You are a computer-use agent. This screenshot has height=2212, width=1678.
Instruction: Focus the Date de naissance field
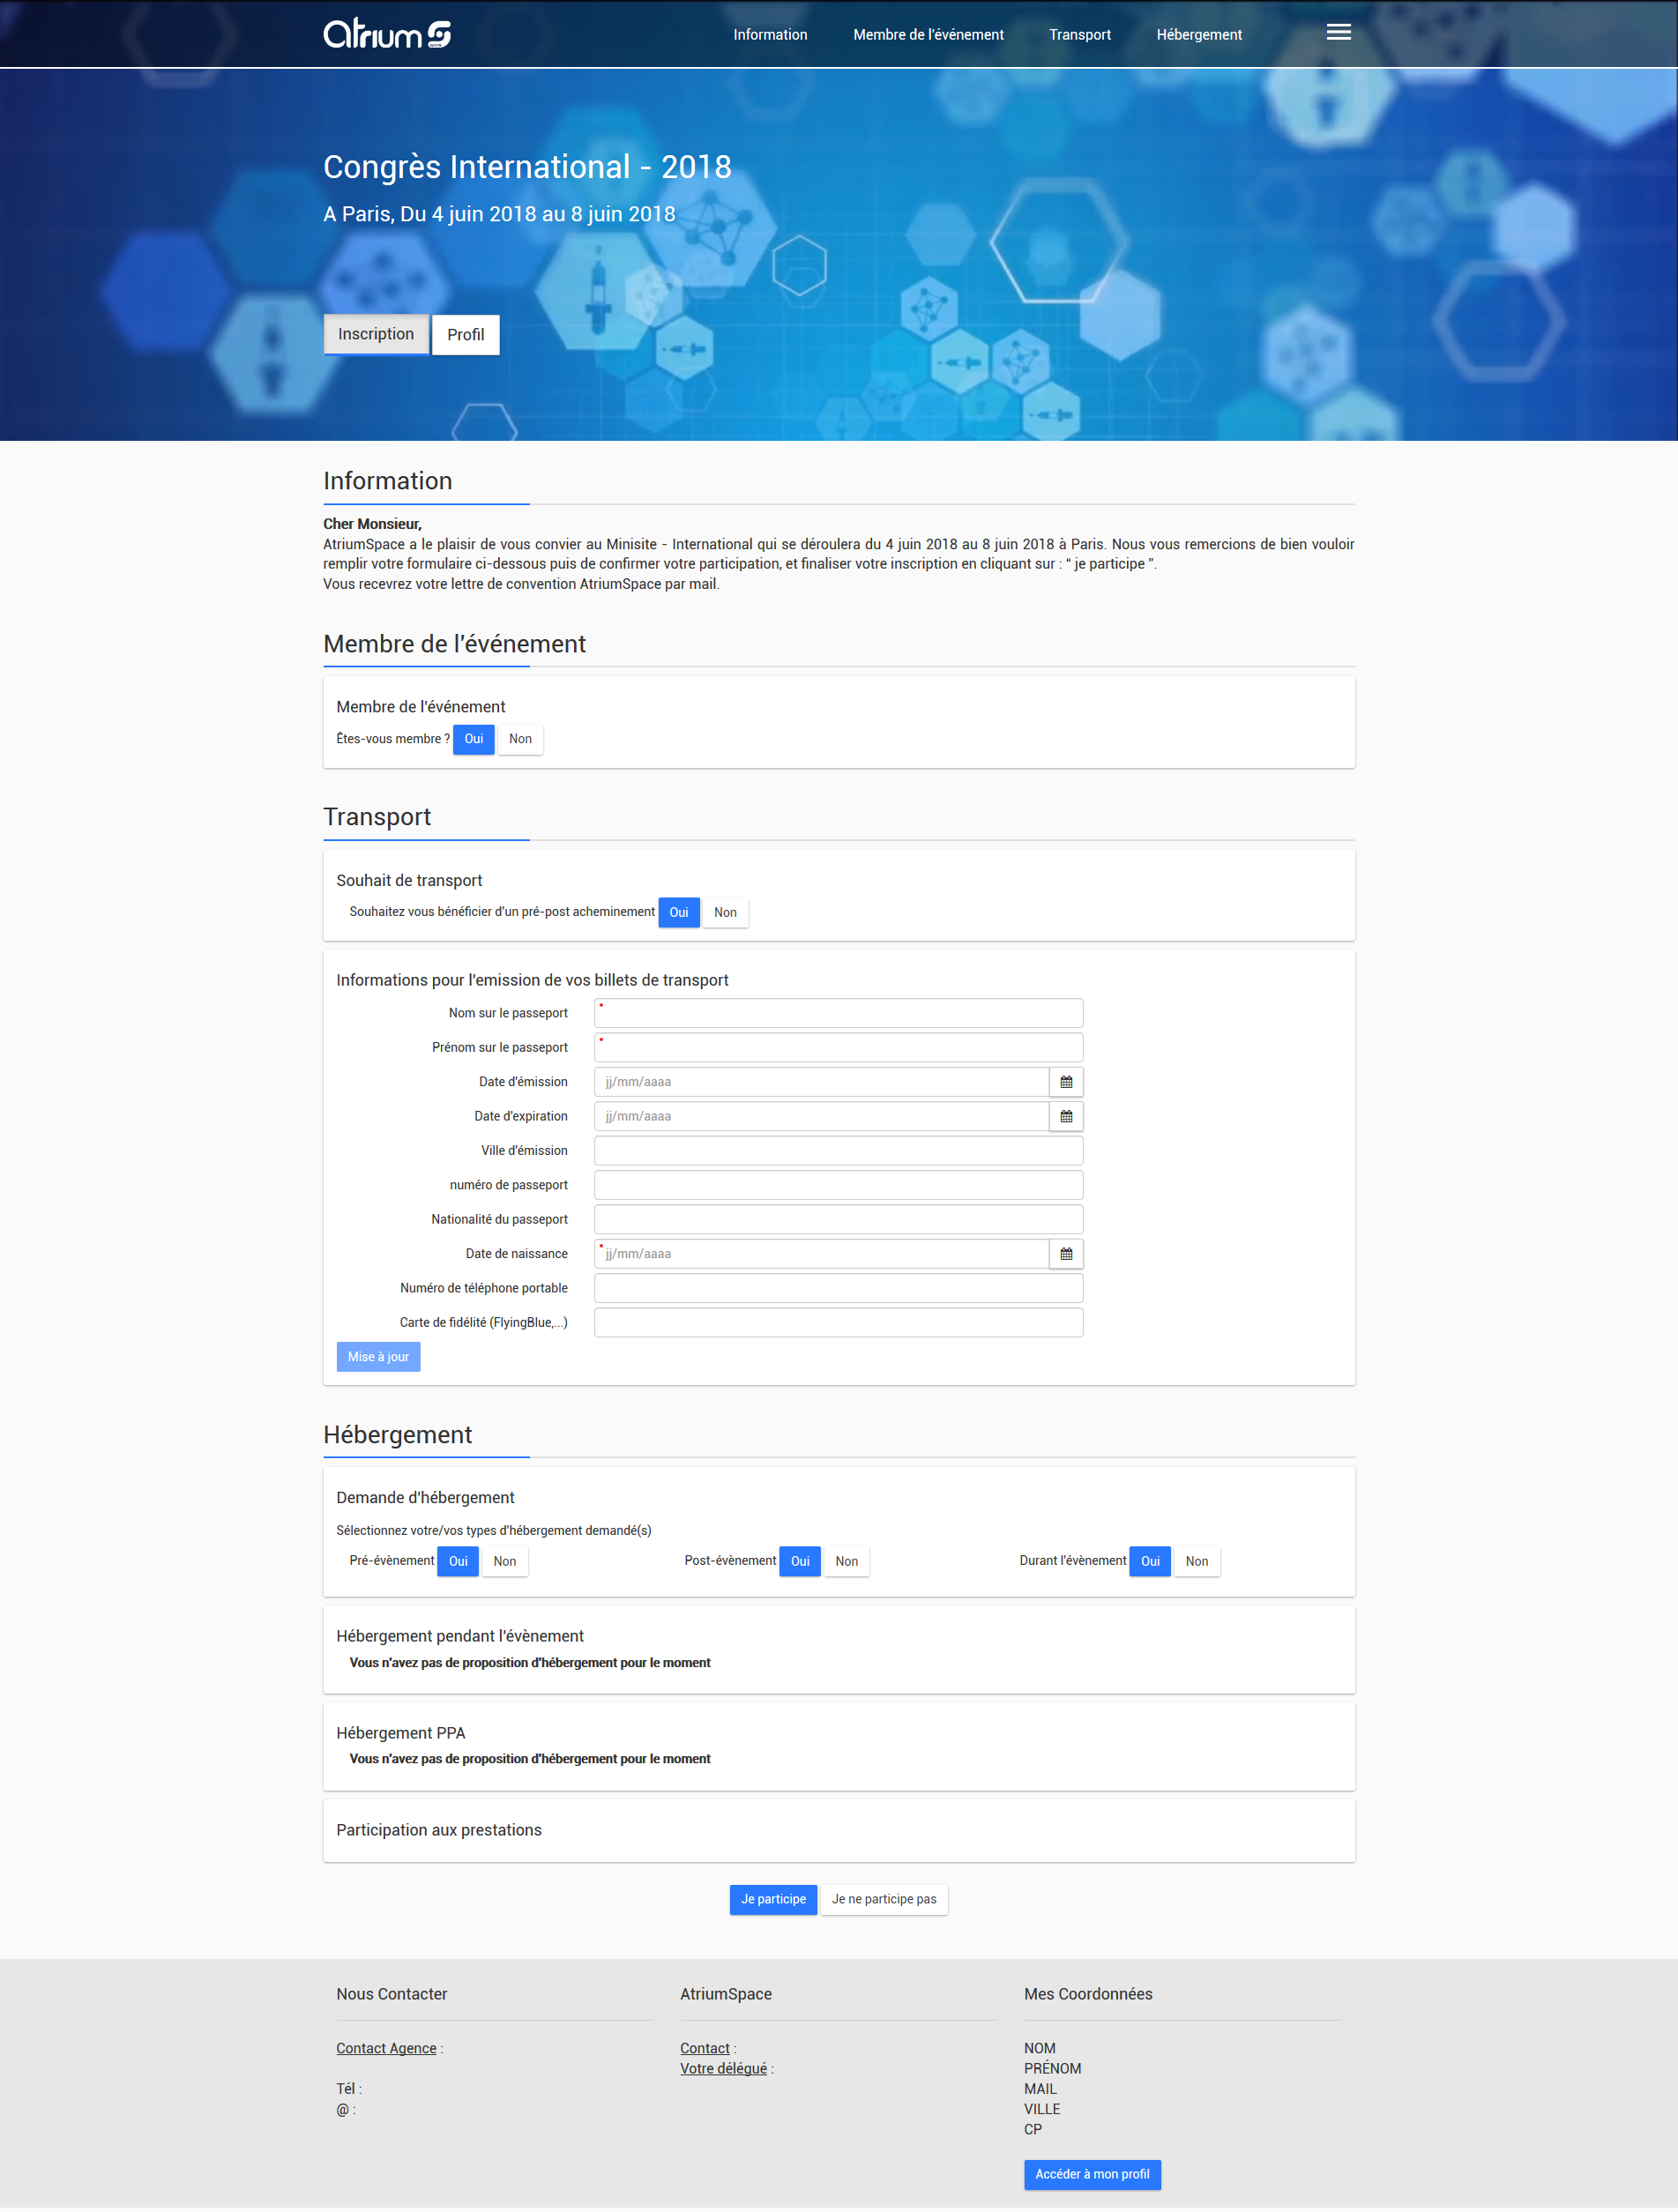(x=821, y=1254)
